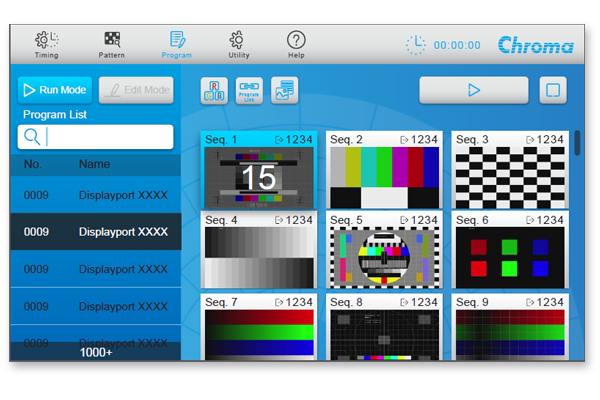Select the Seq. 8 dark grid thumbnail
Image resolution: width=600 pixels, height=400 pixels.
click(x=384, y=327)
